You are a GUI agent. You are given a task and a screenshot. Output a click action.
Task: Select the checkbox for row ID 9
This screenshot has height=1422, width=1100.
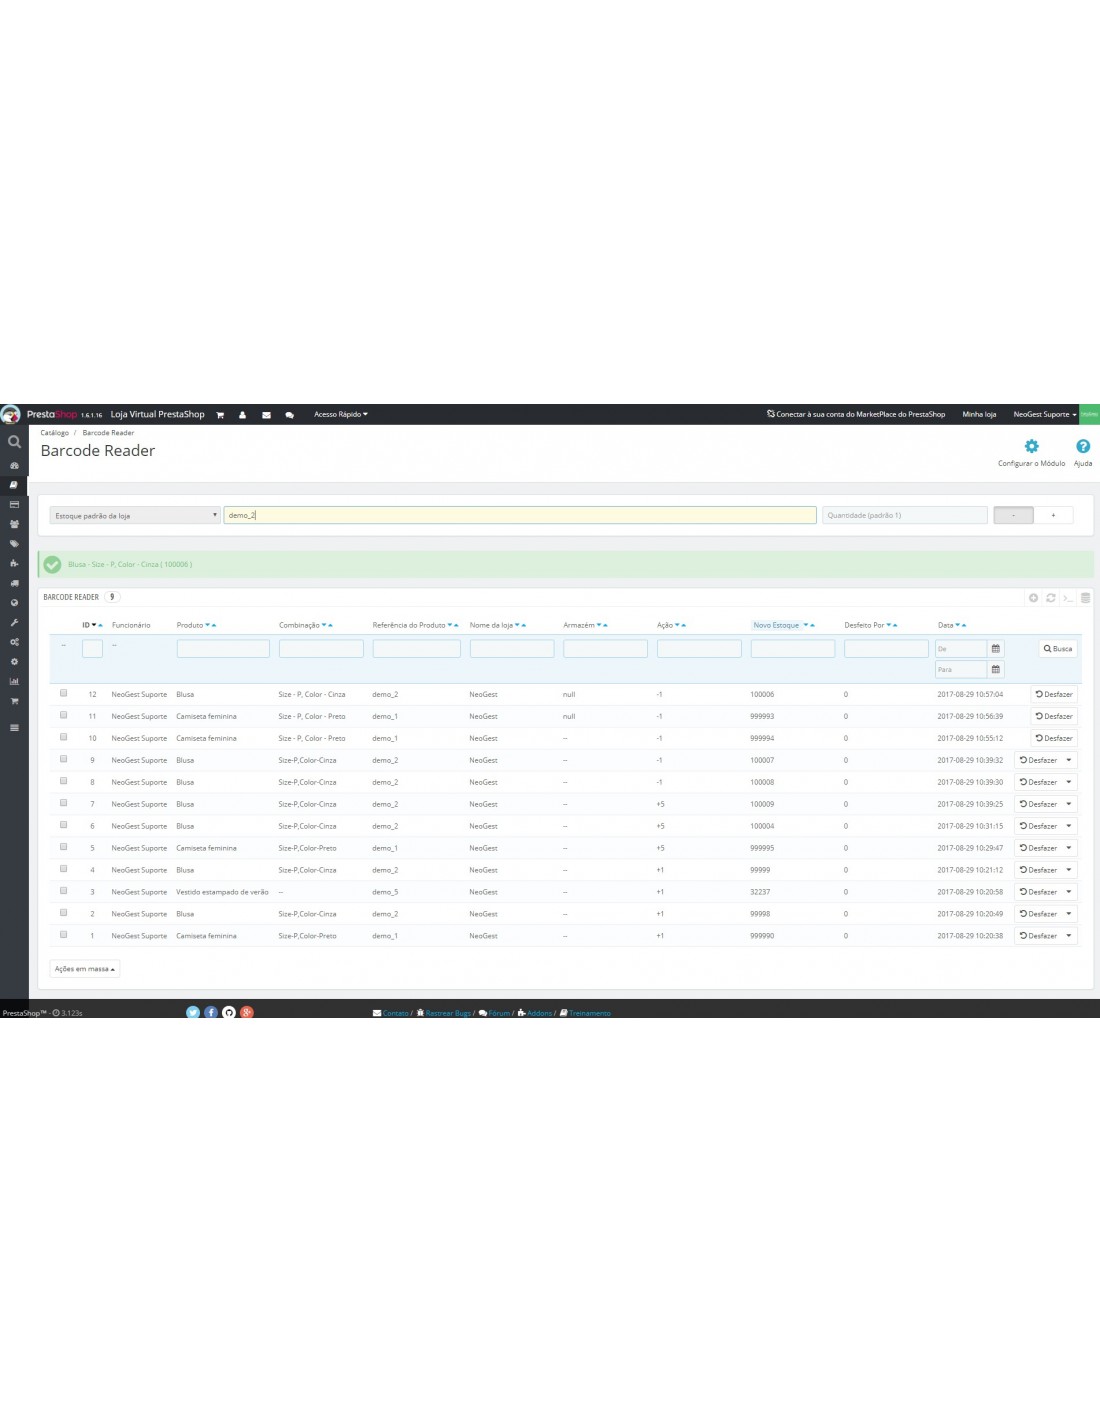click(x=63, y=759)
